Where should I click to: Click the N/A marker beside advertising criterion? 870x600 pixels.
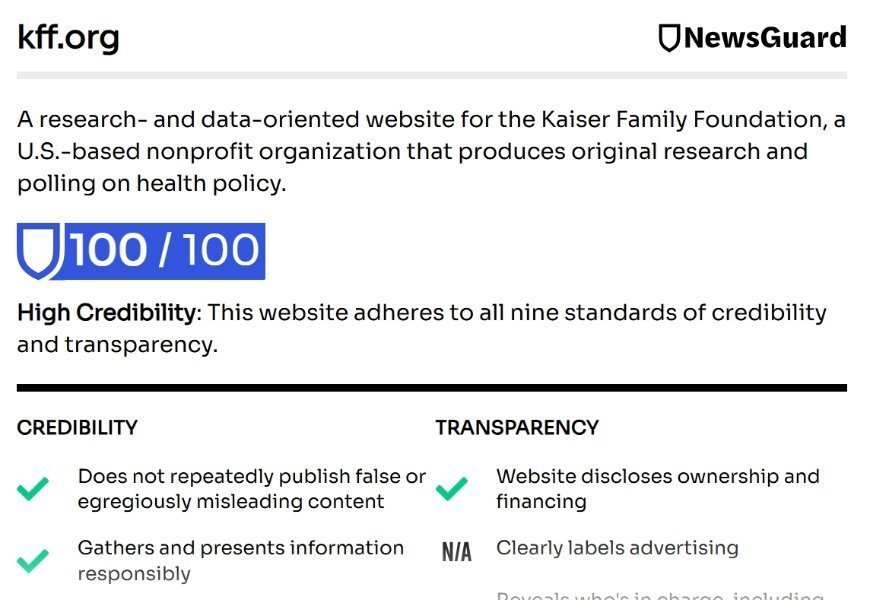coord(456,551)
